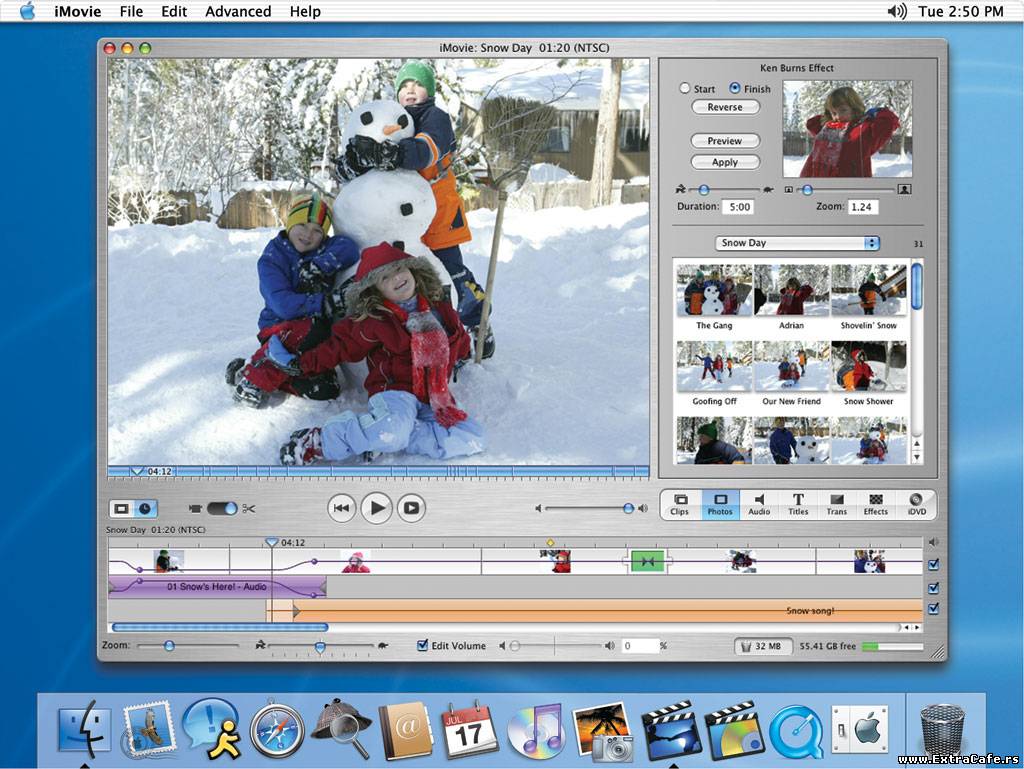Viewport: 1024px width, 769px height.
Task: Toggle the video track checkbox
Action: tap(934, 564)
